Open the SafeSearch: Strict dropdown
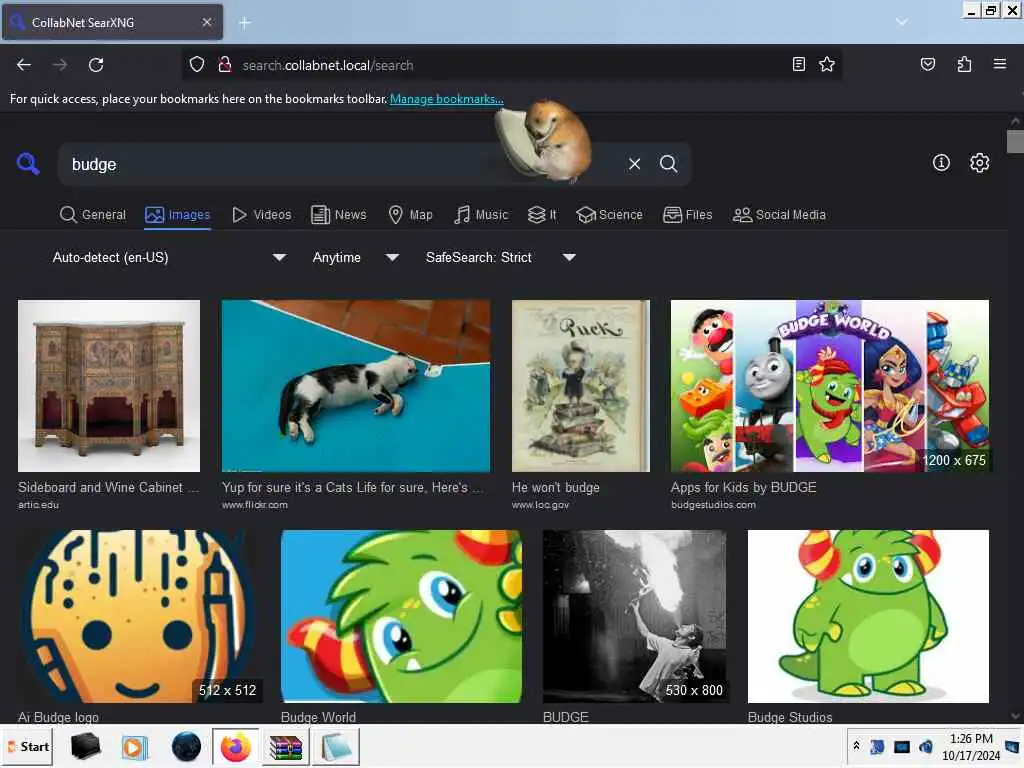1024x768 pixels. (500, 257)
